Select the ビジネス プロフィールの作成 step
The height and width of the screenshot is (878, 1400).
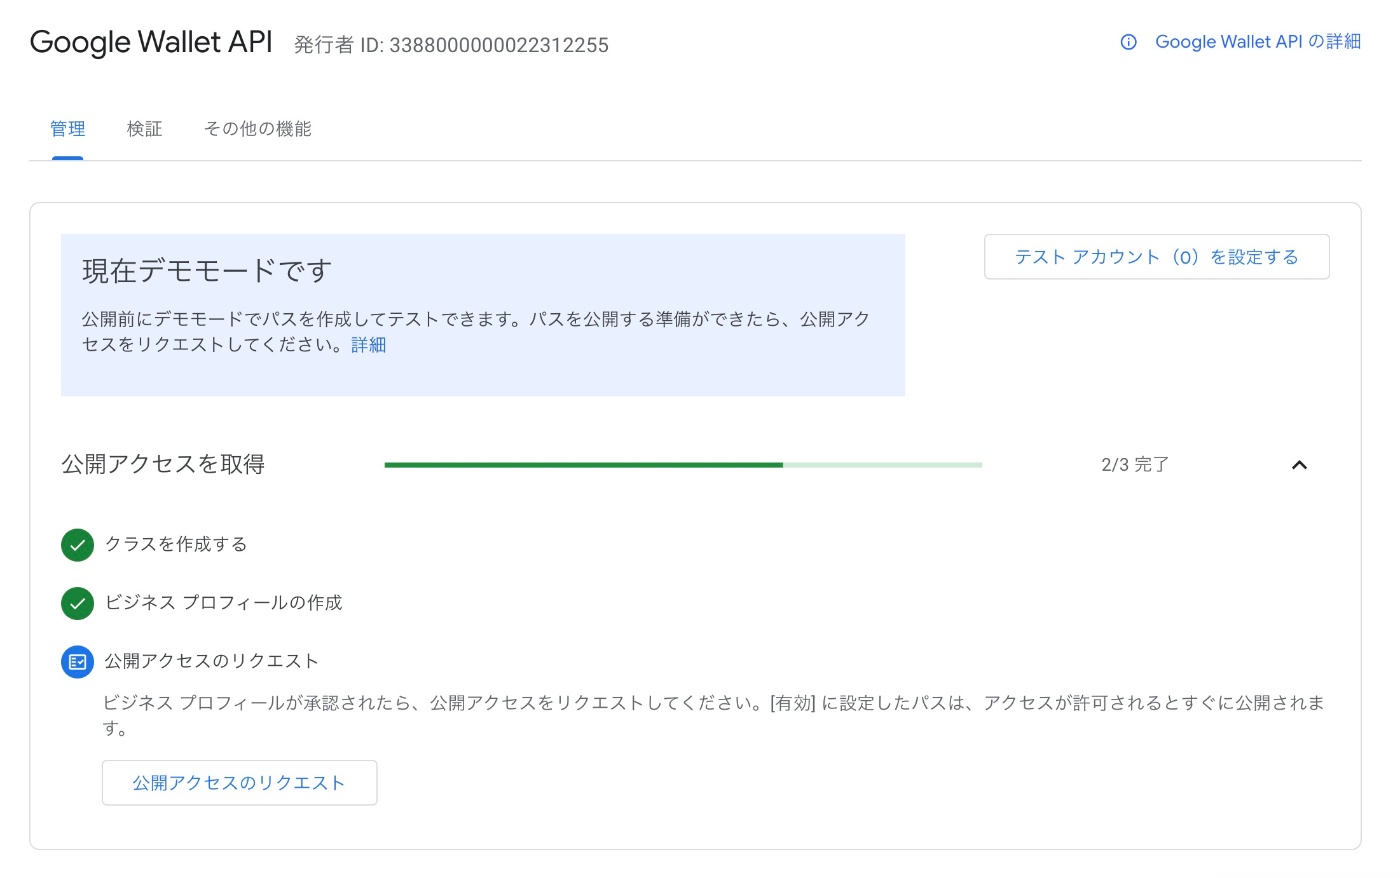[223, 603]
